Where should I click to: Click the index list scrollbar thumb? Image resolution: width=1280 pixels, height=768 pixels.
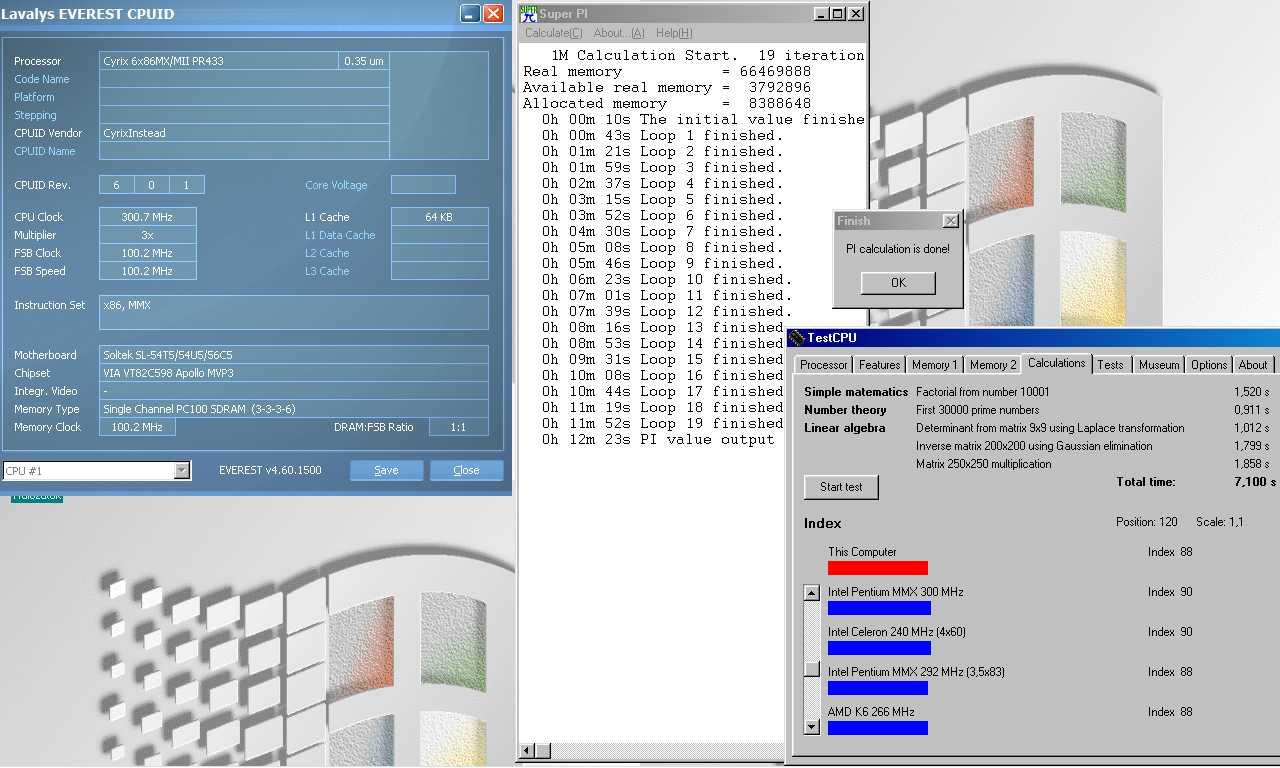pyautogui.click(x=812, y=669)
